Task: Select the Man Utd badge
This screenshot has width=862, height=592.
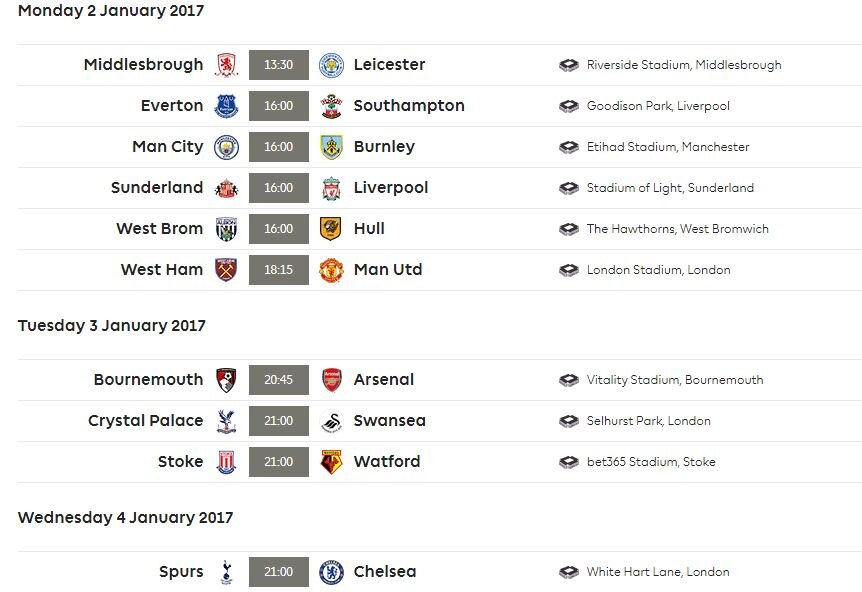Action: click(x=331, y=270)
